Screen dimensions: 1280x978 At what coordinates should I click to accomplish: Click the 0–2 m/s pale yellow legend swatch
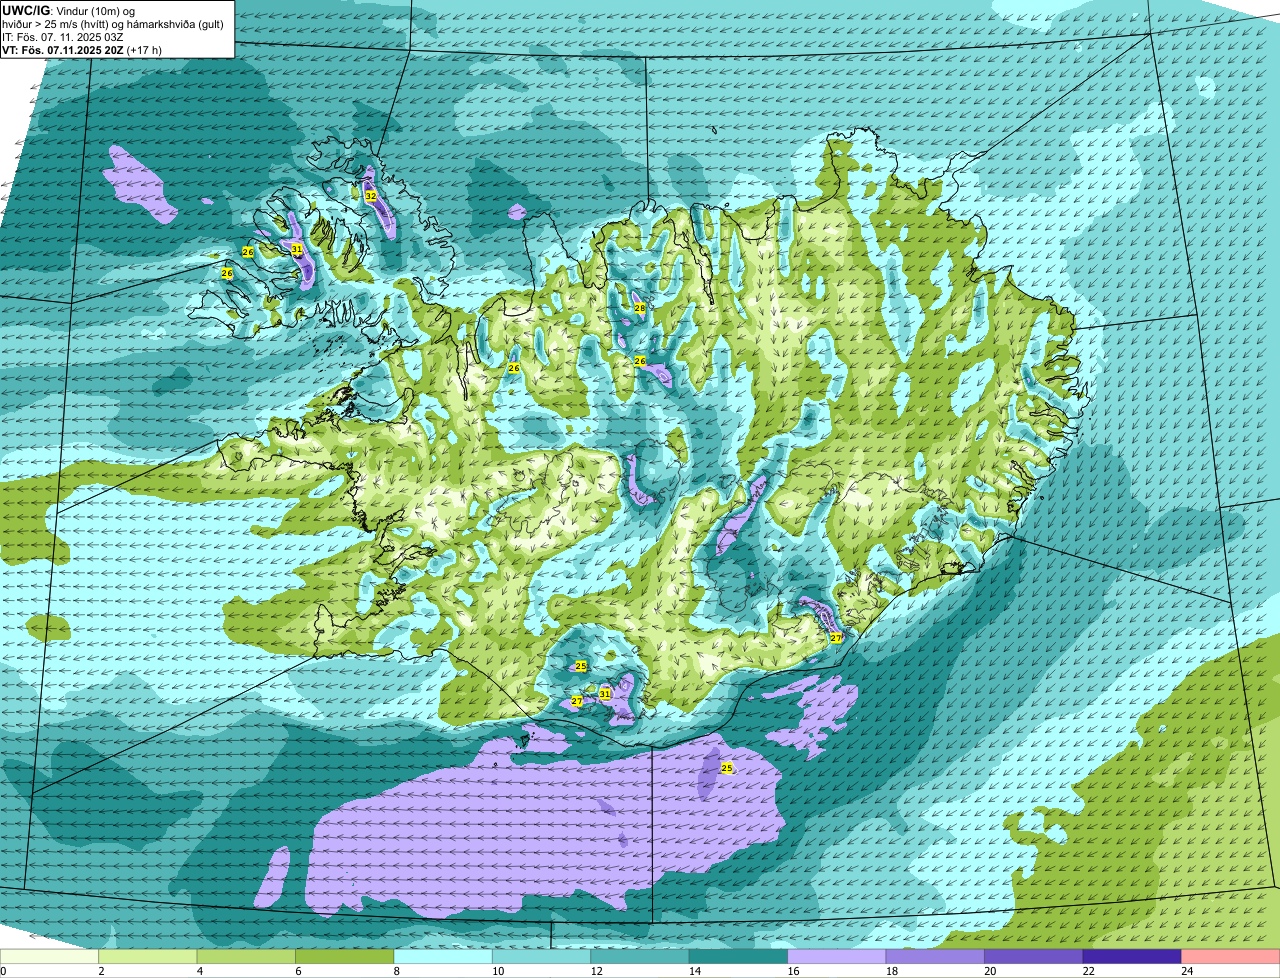tap(50, 957)
